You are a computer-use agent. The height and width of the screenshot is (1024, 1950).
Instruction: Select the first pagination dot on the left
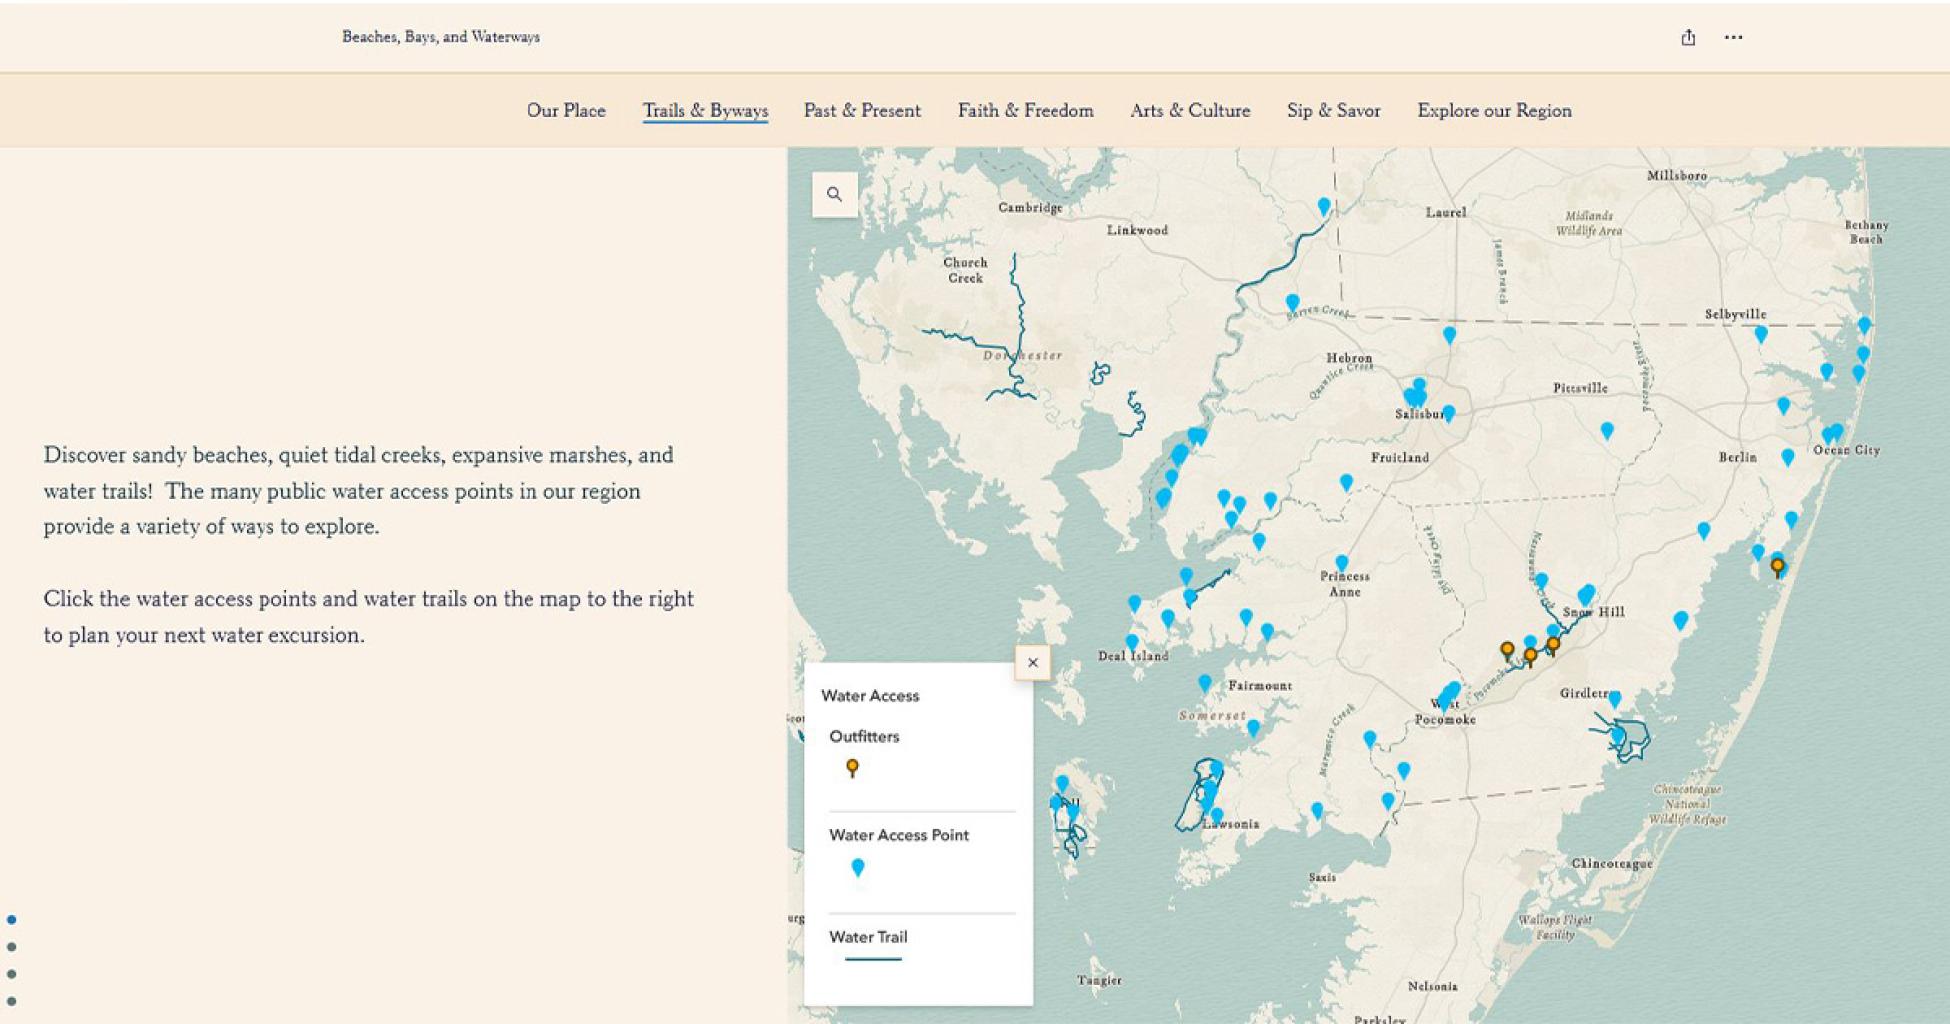click(11, 920)
